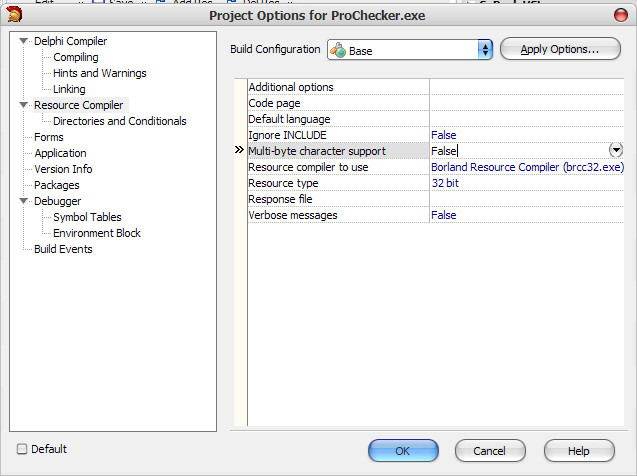
Task: Click the Ignore INCLUDE False value
Action: click(444, 135)
